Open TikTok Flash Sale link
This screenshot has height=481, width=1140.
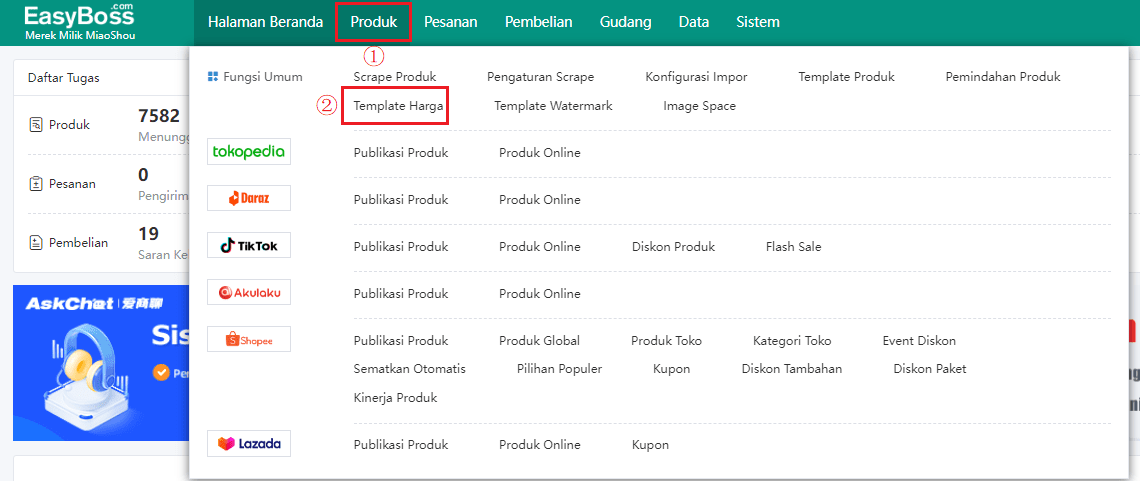coord(793,247)
